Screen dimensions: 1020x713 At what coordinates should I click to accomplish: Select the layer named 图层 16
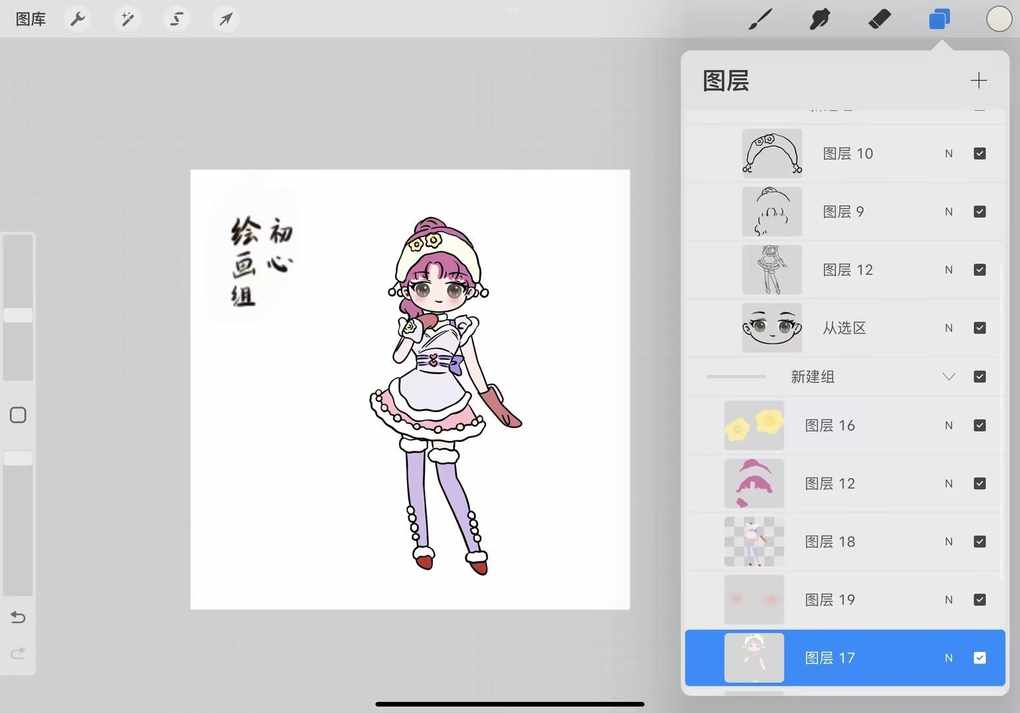pos(829,425)
